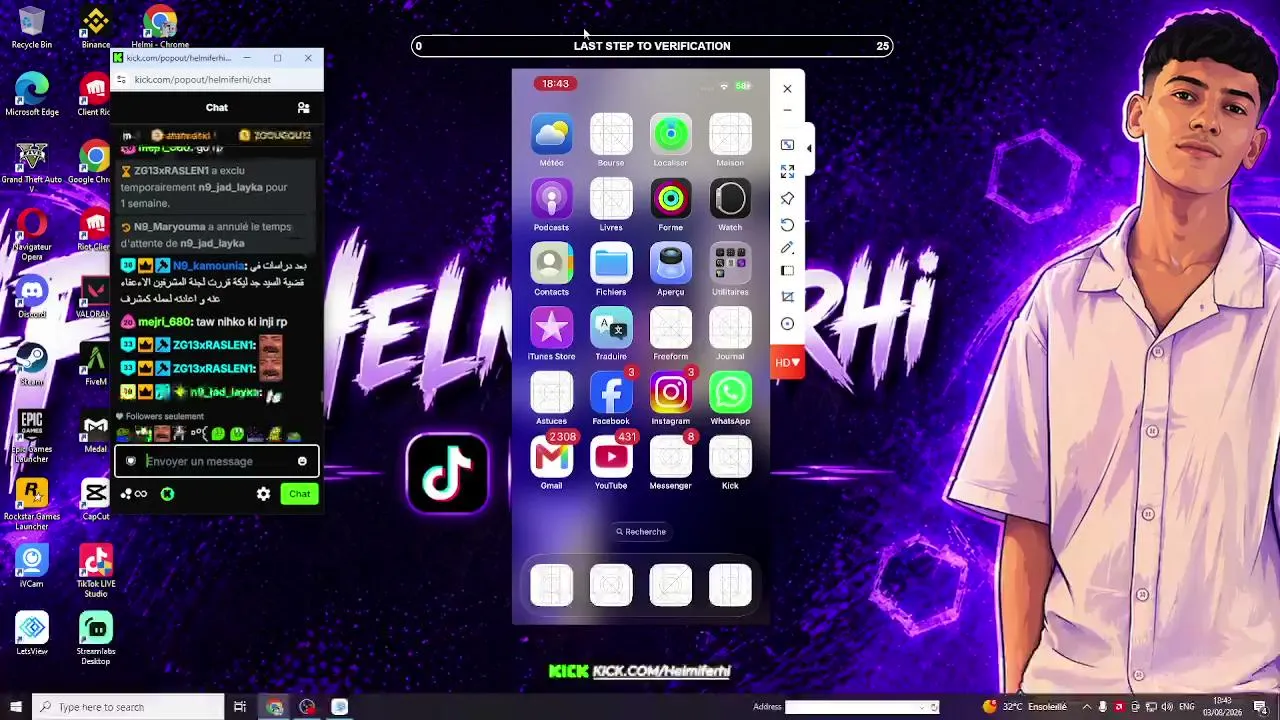This screenshot has width=1280, height=720.
Task: Send message with the green Chat button
Action: click(299, 494)
